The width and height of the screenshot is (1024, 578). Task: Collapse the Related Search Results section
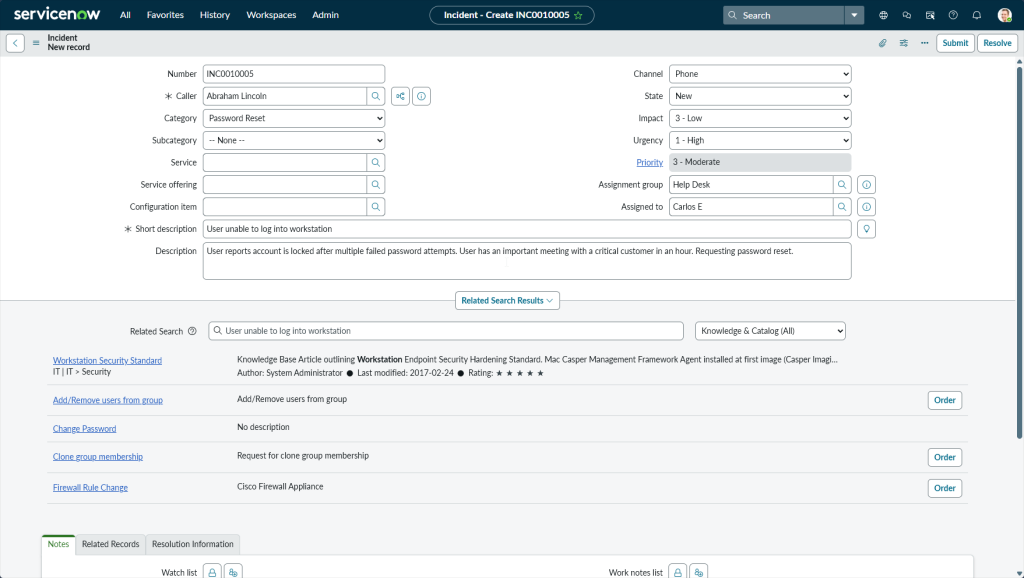tap(507, 300)
